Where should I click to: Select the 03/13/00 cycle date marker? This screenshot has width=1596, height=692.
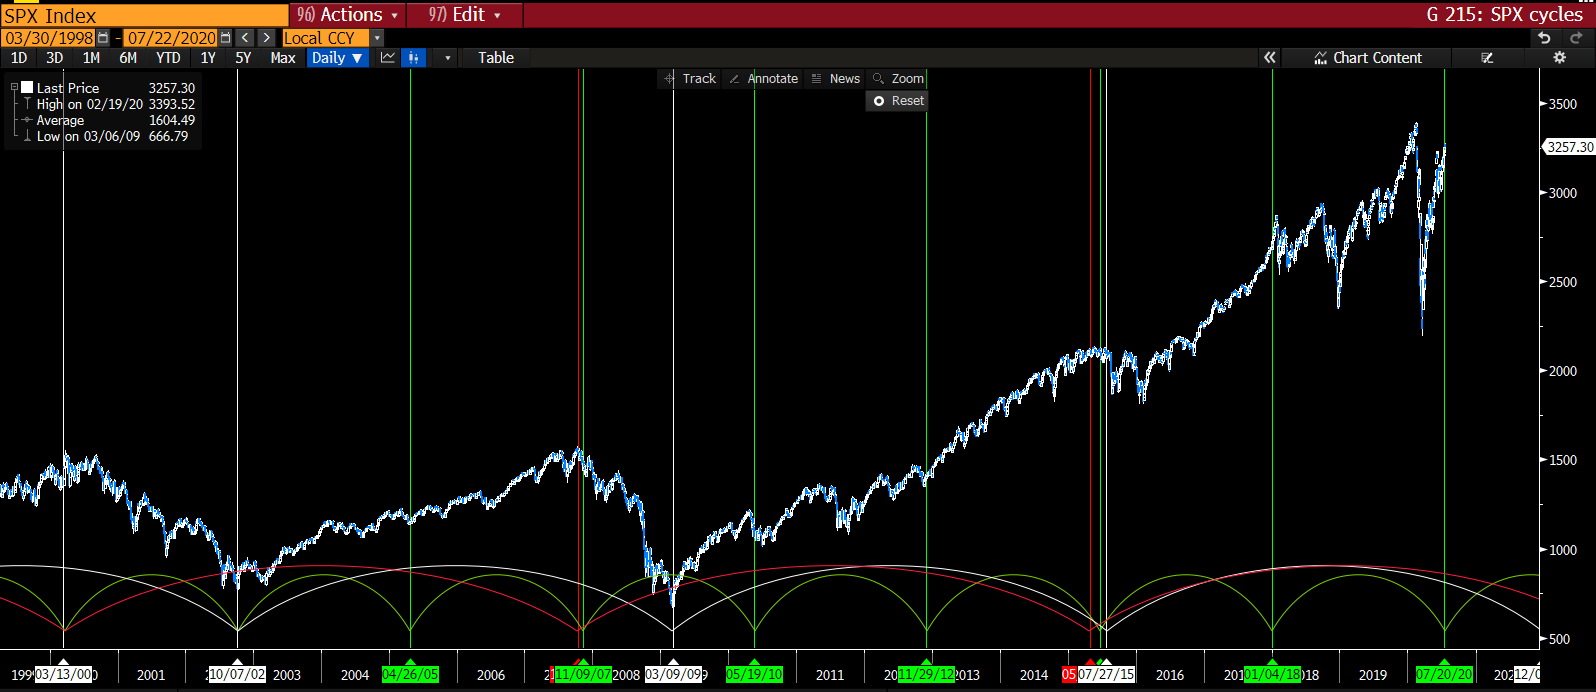click(65, 675)
